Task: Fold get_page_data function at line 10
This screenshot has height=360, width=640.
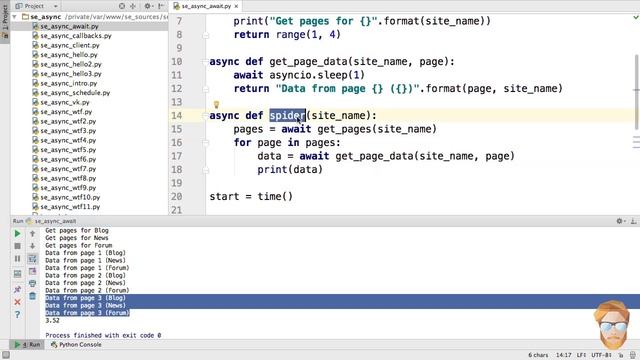Action: coord(205,62)
